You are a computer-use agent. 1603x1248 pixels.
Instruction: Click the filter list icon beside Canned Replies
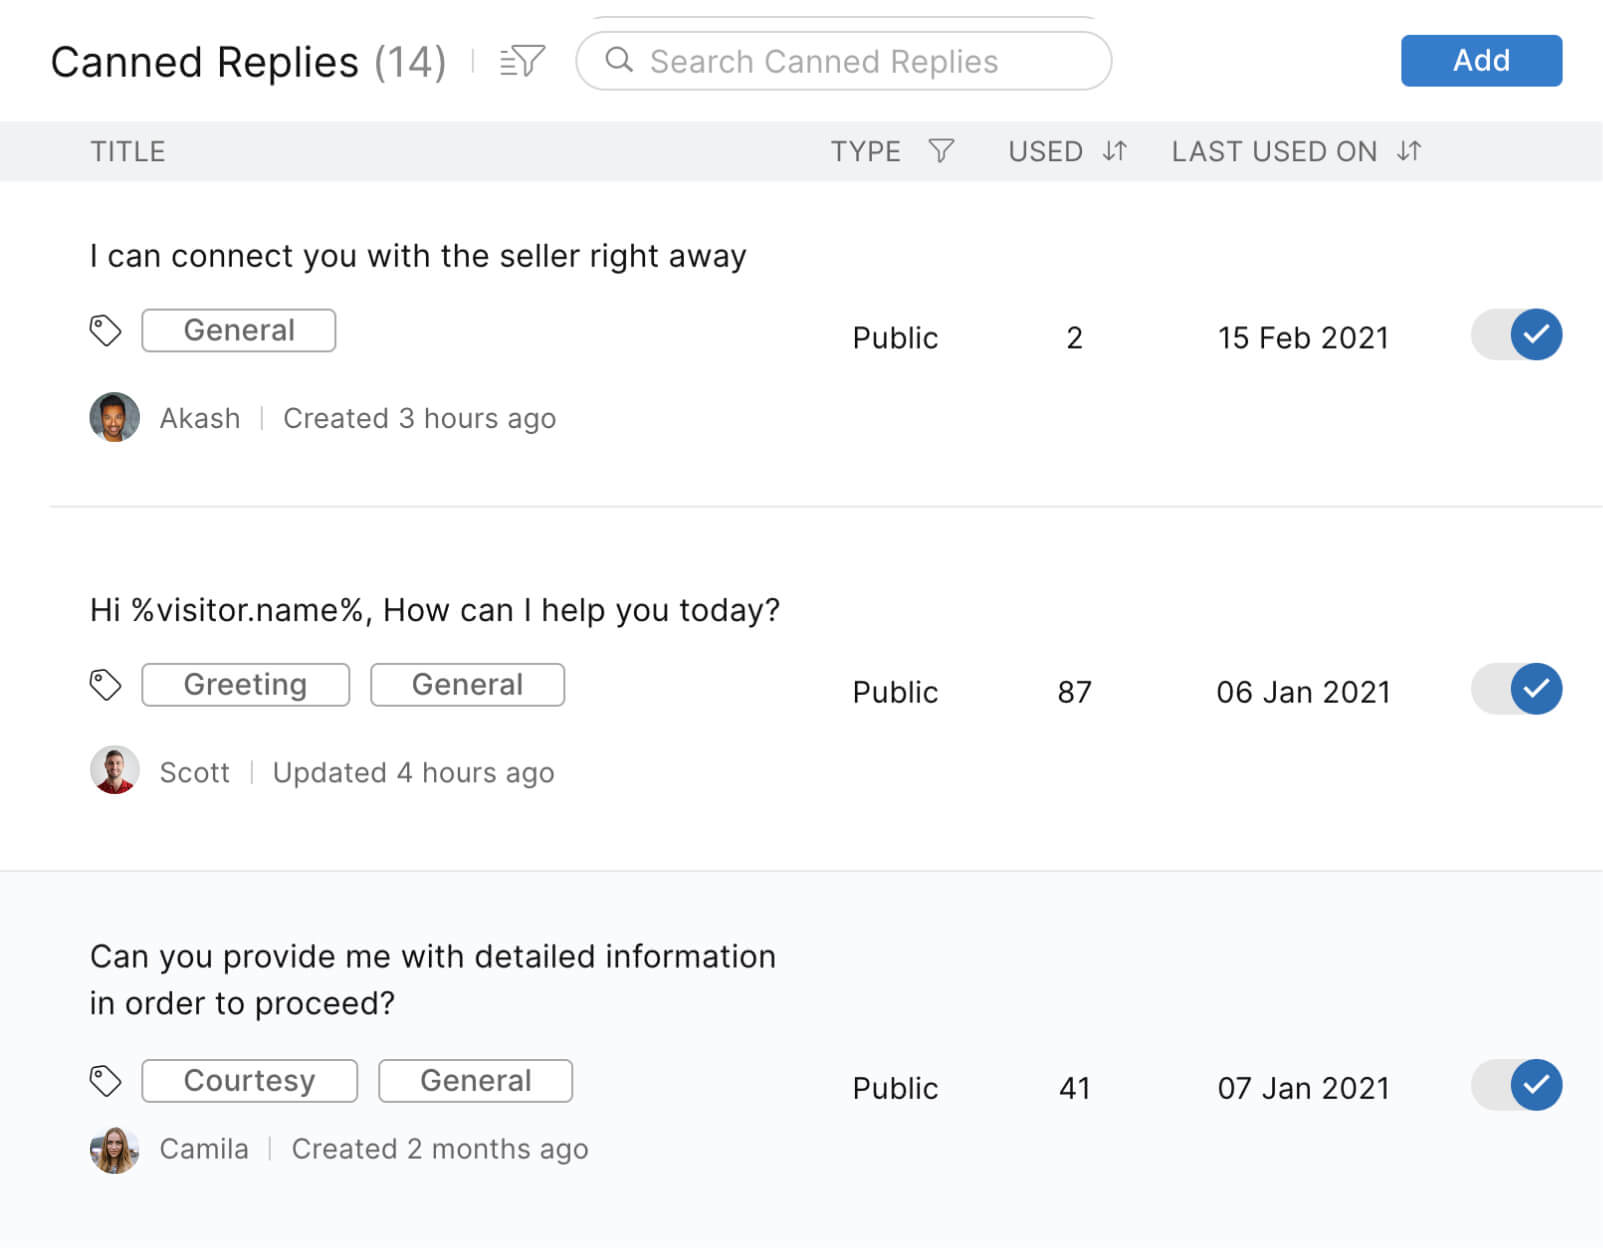point(522,61)
